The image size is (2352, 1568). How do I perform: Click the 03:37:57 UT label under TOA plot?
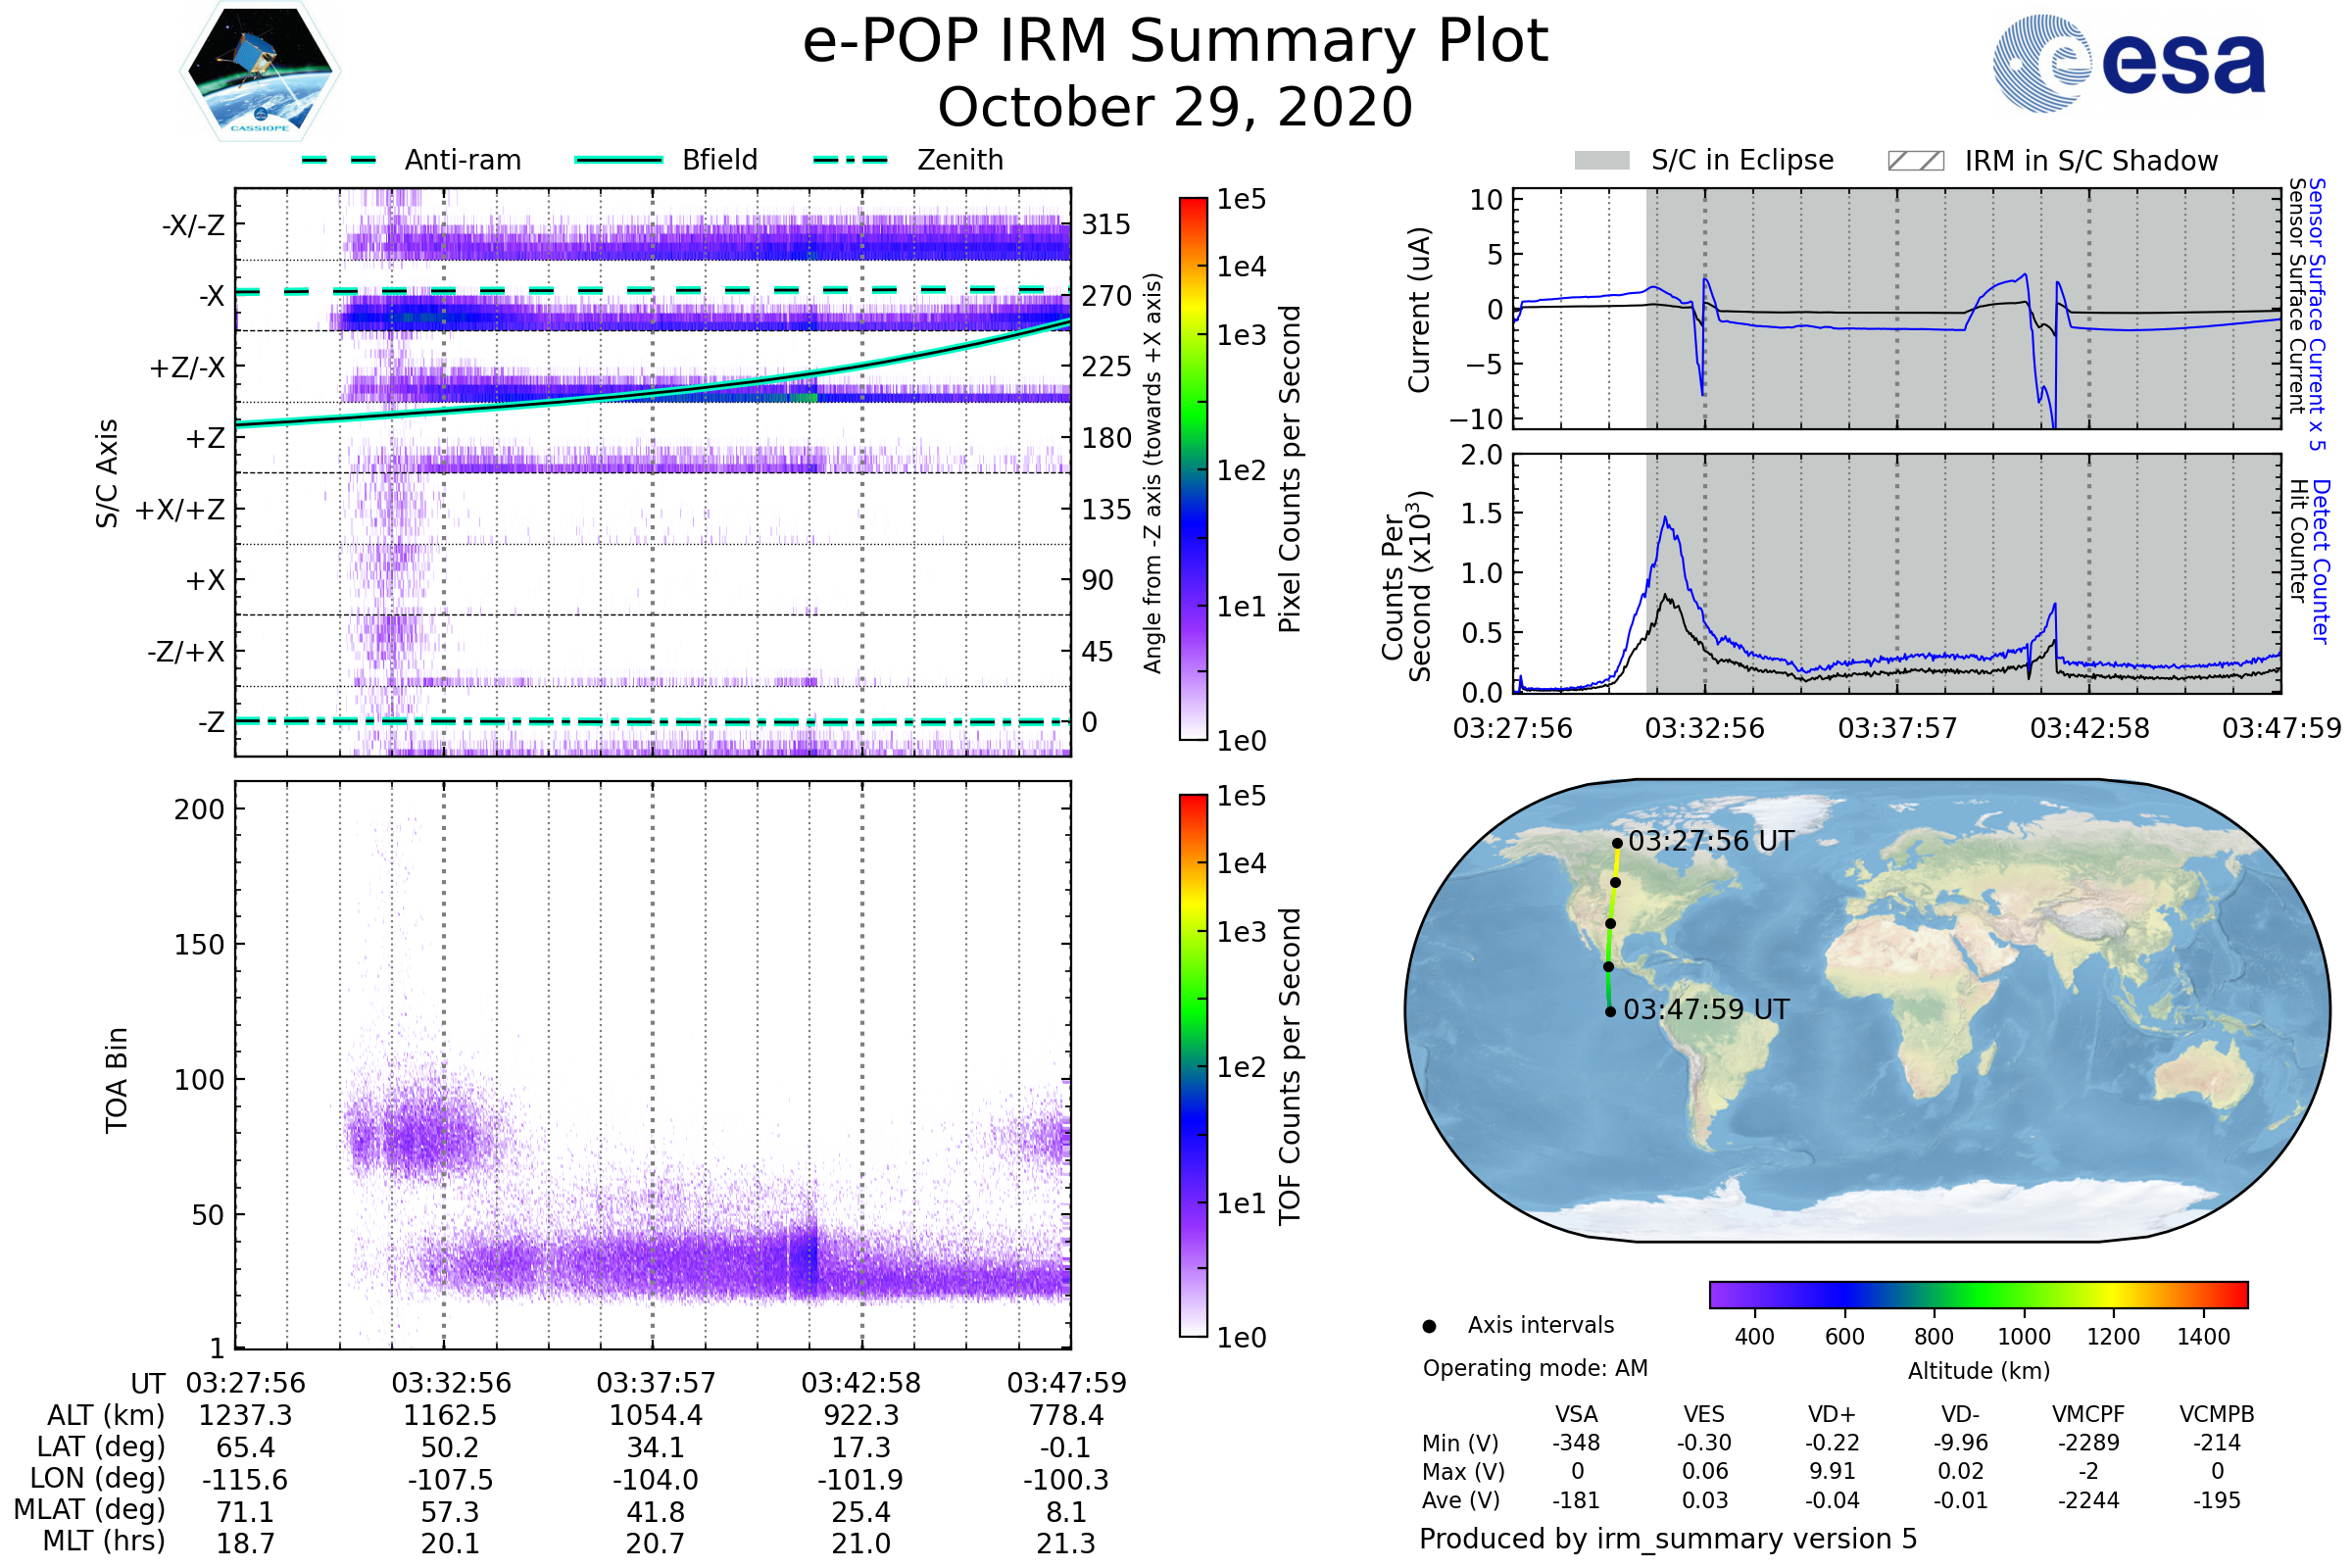coord(656,1383)
